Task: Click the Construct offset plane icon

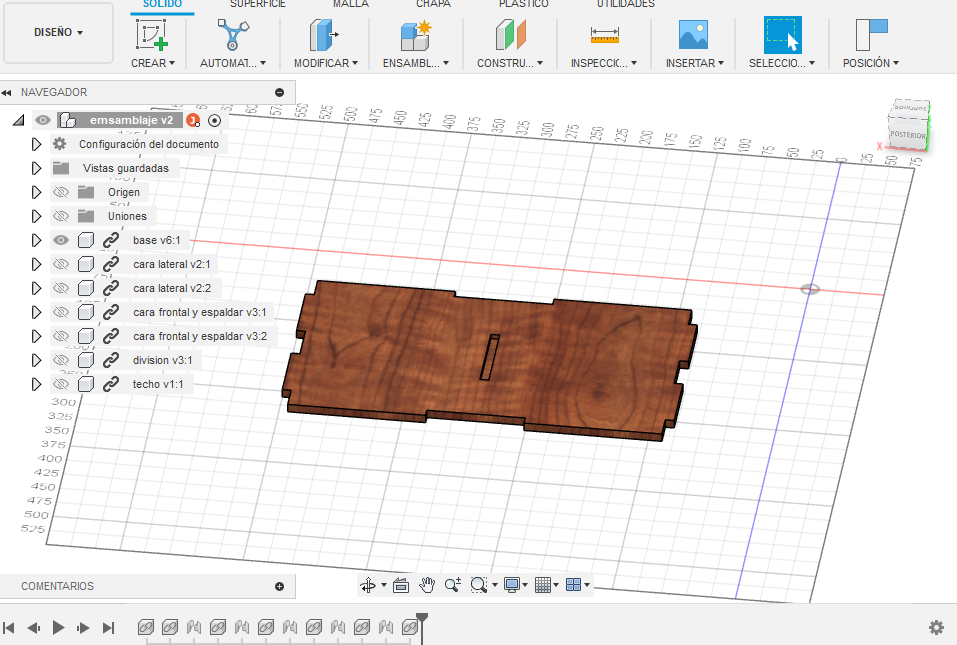Action: pyautogui.click(x=510, y=35)
